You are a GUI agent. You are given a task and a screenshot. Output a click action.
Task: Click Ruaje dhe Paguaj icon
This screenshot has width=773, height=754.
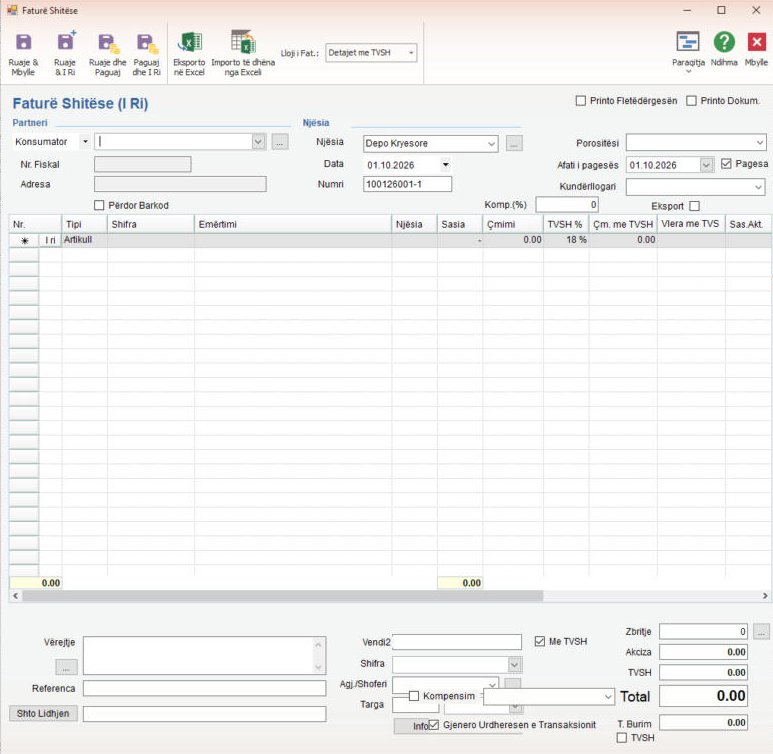(108, 43)
